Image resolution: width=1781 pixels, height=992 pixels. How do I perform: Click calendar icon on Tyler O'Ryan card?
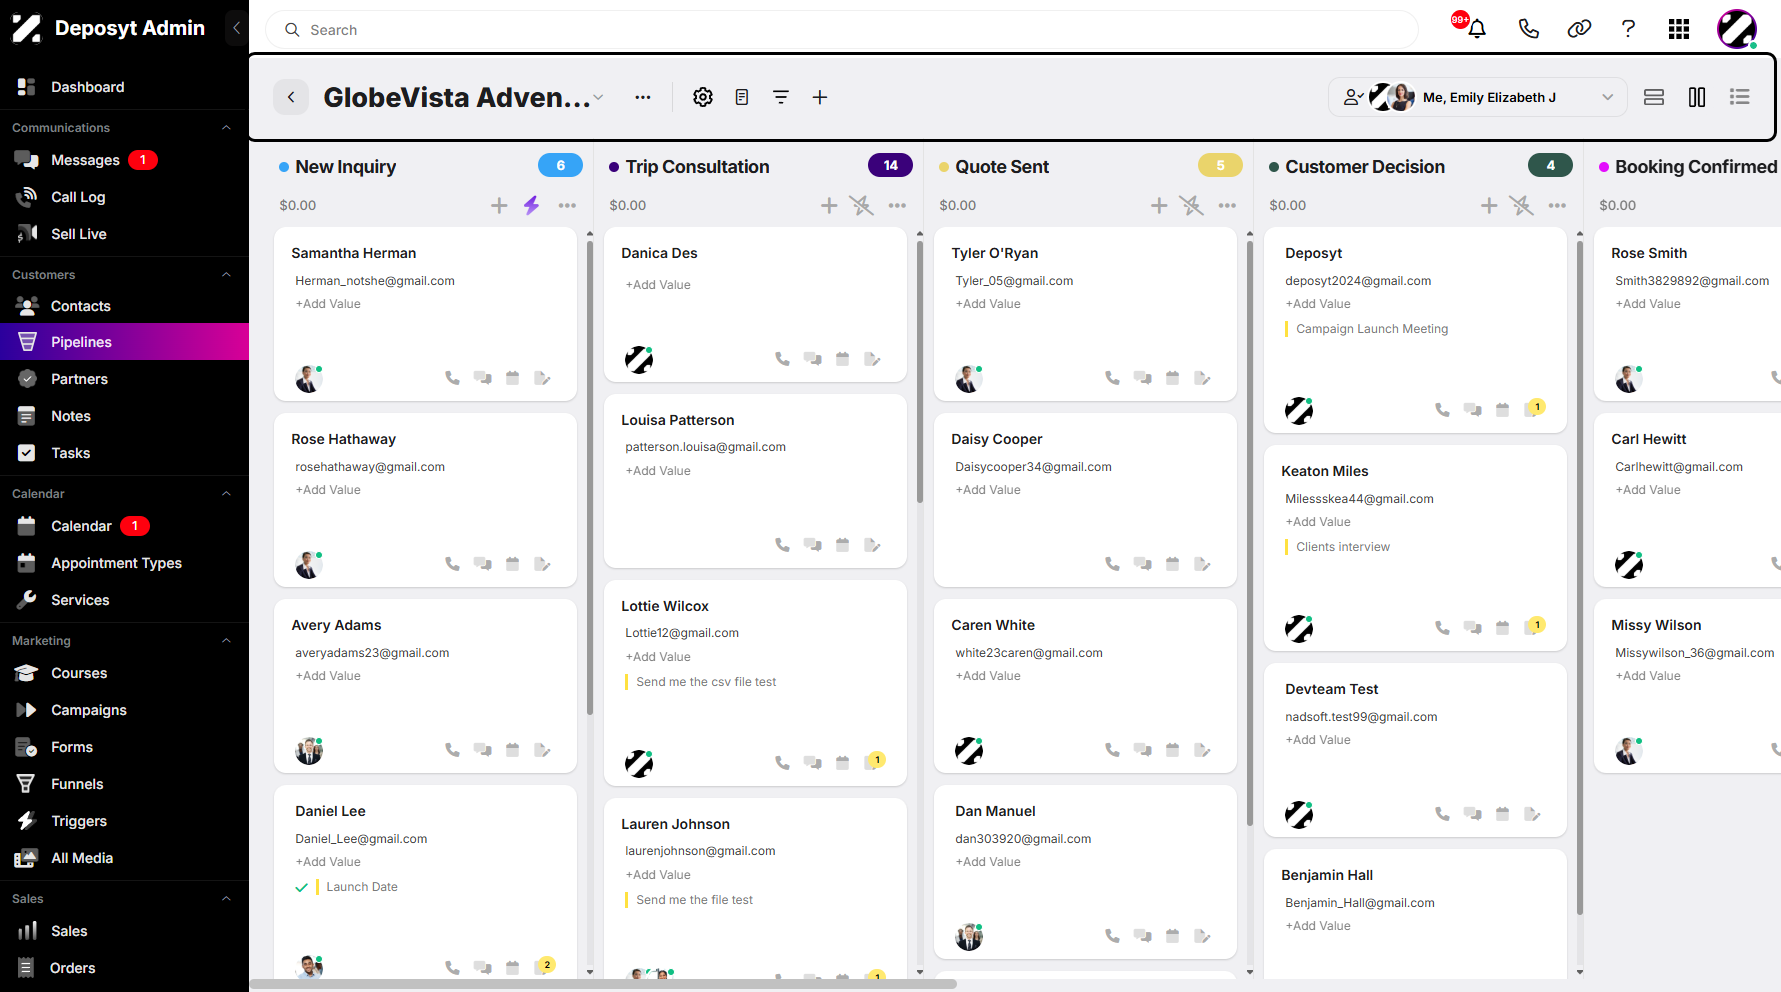[1173, 378]
